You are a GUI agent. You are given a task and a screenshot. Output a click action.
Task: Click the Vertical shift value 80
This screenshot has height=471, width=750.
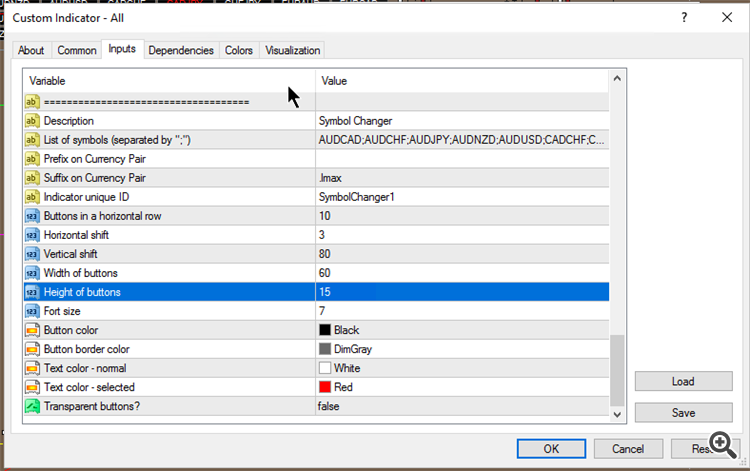[325, 254]
